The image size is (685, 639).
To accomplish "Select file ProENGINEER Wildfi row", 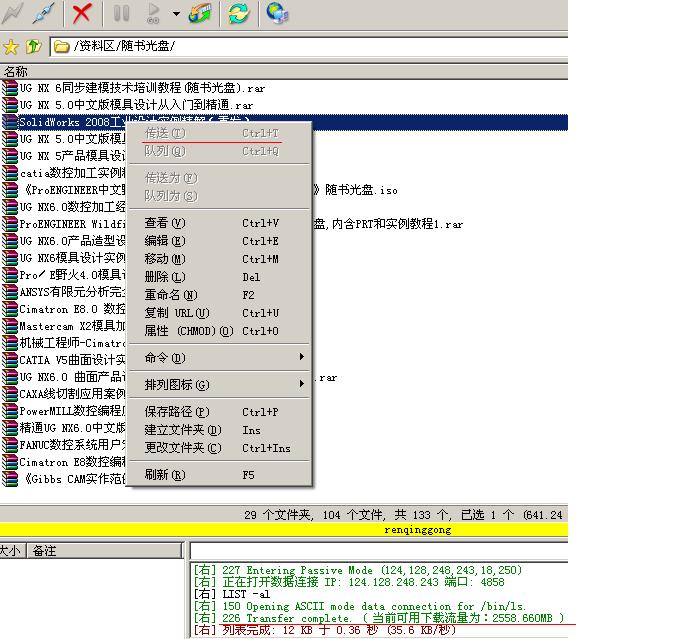I will [x=73, y=225].
